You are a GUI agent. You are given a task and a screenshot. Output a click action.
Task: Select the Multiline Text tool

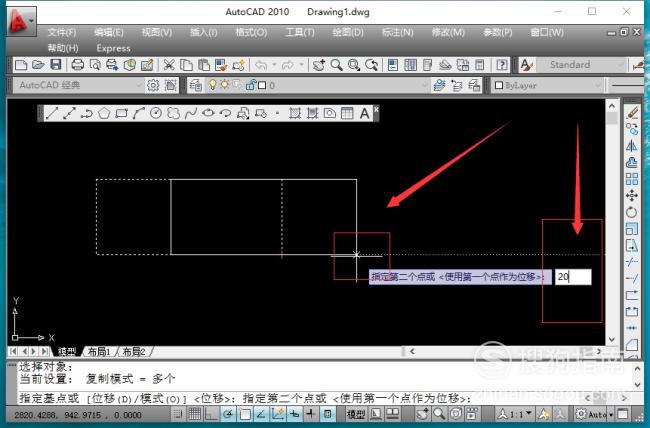point(364,113)
